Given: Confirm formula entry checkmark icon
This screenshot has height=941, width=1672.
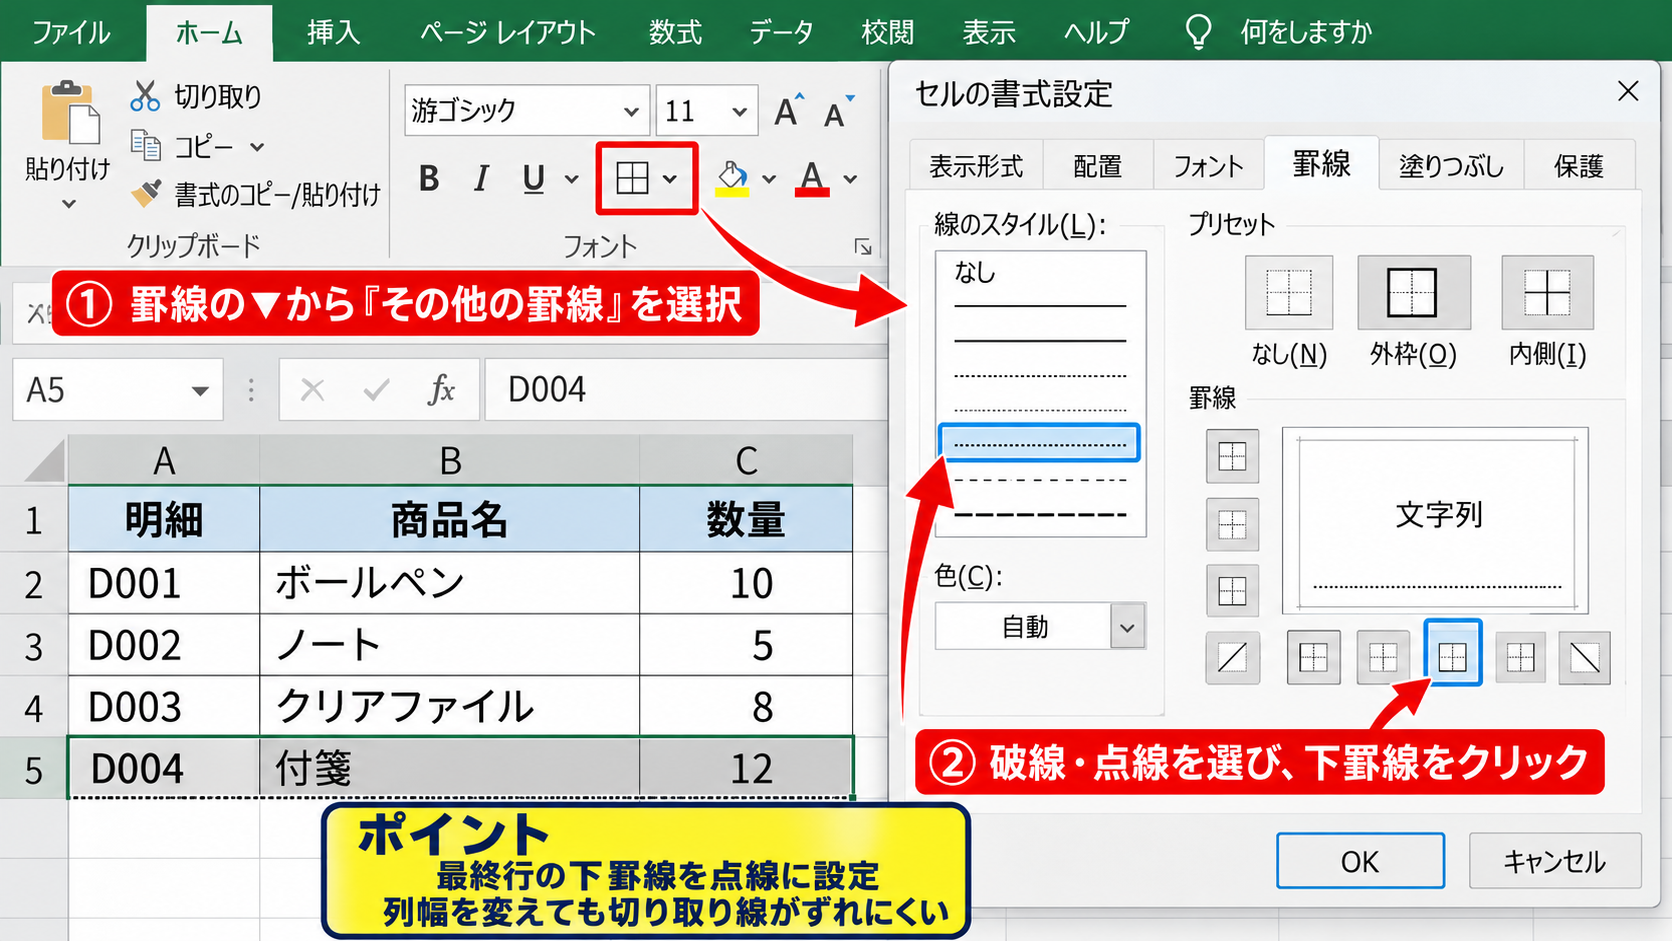Looking at the screenshot, I should pyautogui.click(x=376, y=390).
